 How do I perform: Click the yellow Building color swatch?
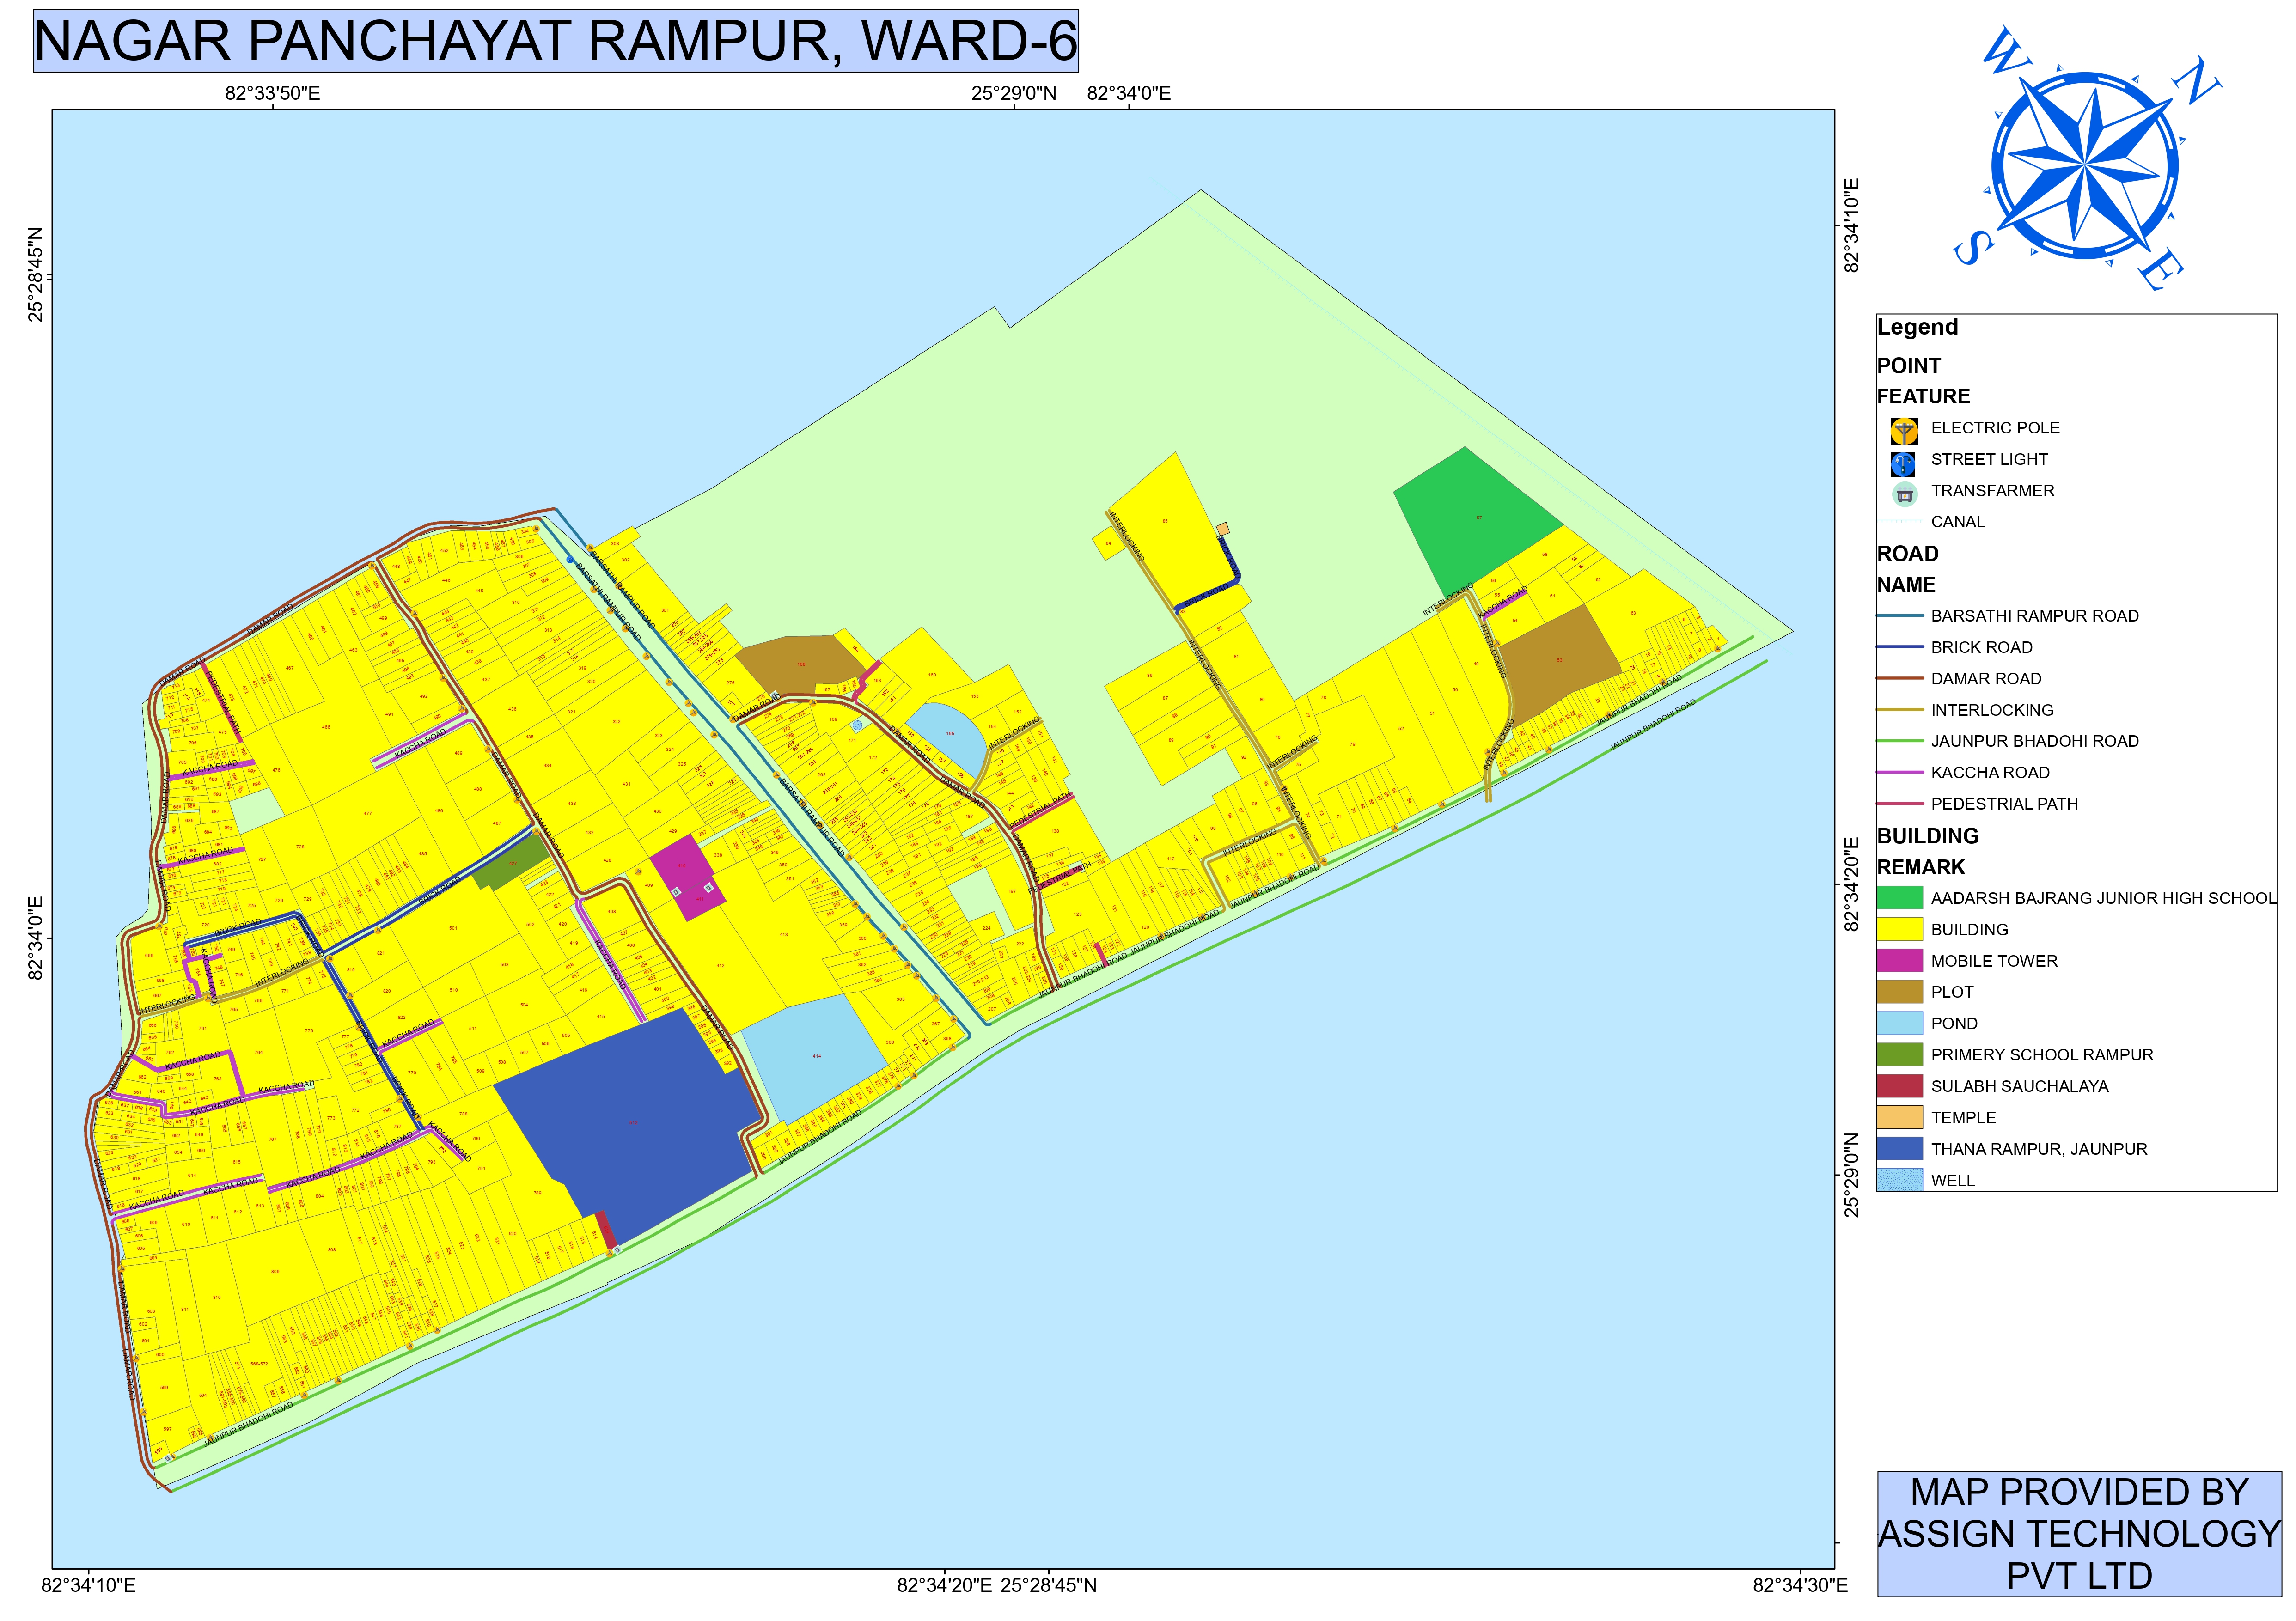1899,929
